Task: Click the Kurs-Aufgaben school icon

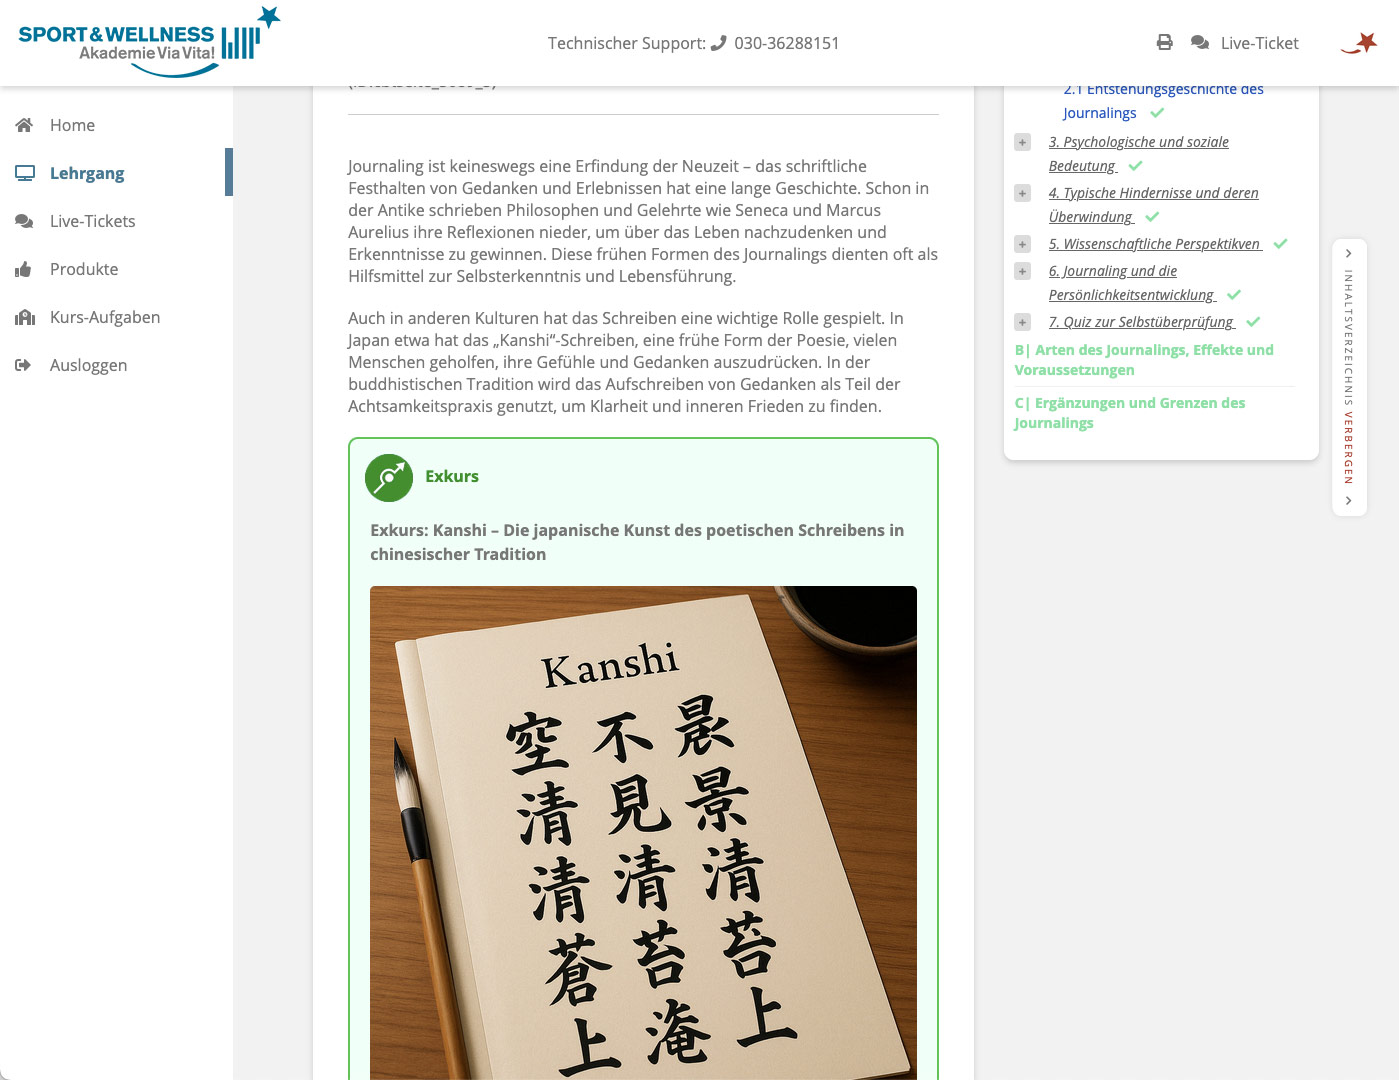Action: coord(25,317)
